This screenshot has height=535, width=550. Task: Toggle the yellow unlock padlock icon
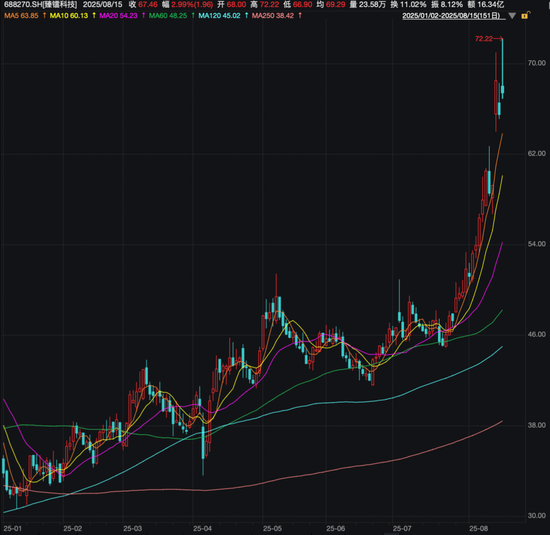click(525, 15)
